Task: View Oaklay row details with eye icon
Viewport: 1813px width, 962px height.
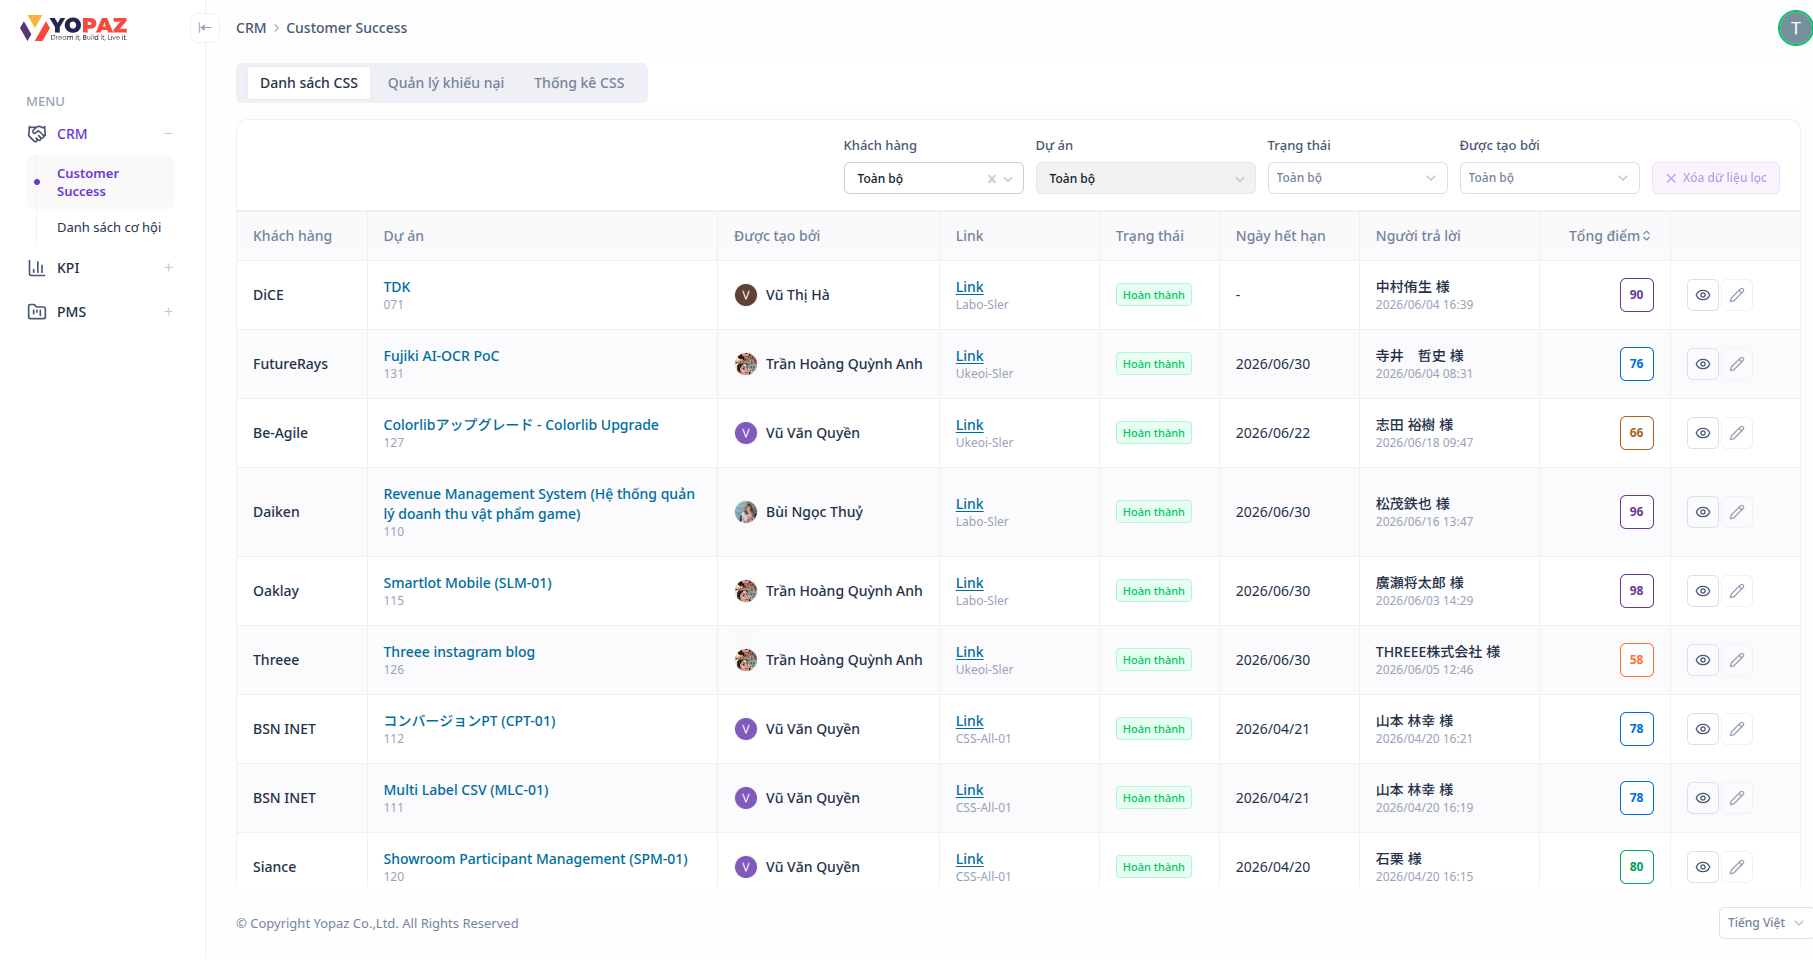Action: [1703, 591]
